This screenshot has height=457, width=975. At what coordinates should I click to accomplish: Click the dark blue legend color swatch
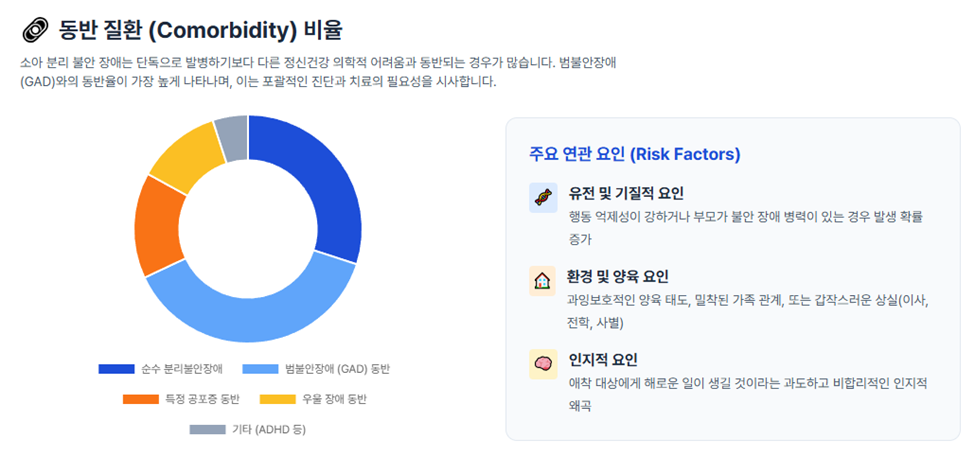pos(116,369)
